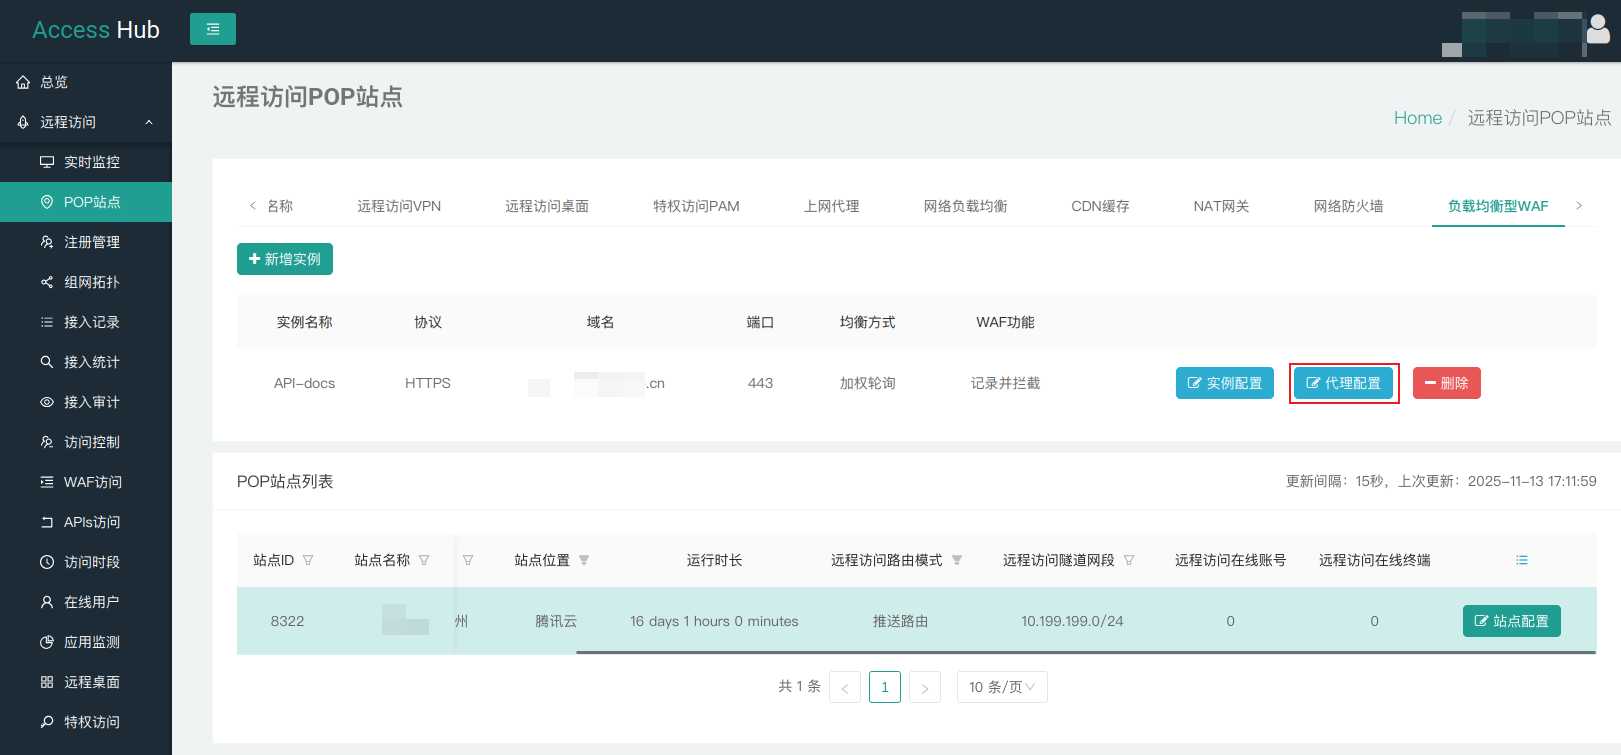
Task: Open the 10 条/页 page size dropdown
Action: point(1002,687)
